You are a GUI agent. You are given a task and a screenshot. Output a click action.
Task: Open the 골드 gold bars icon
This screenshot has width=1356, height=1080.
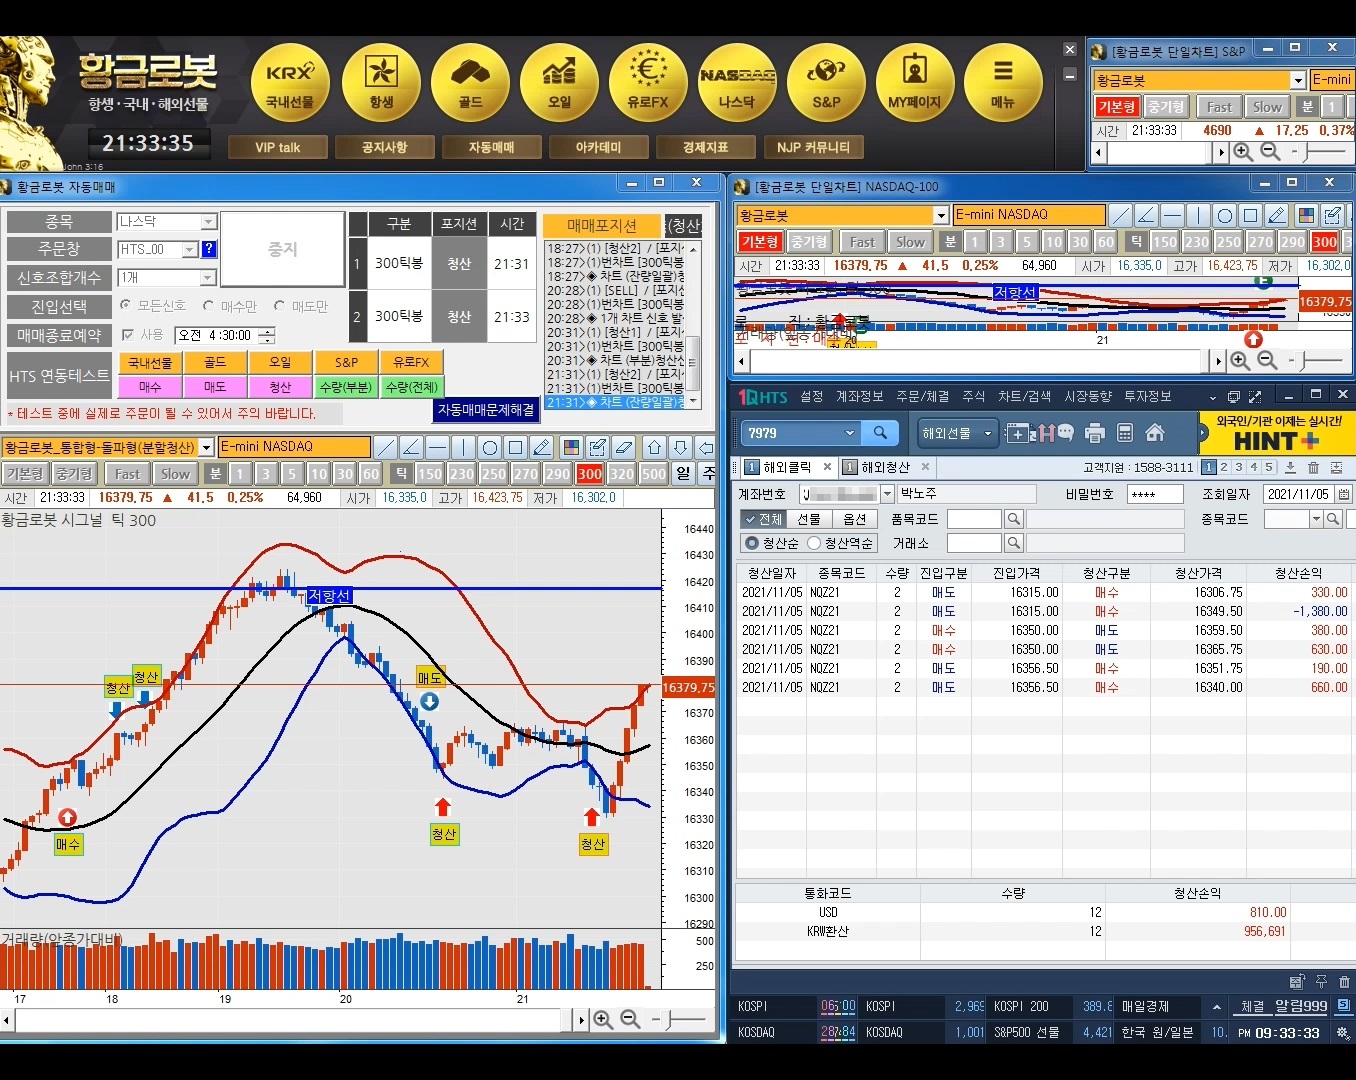tap(470, 84)
